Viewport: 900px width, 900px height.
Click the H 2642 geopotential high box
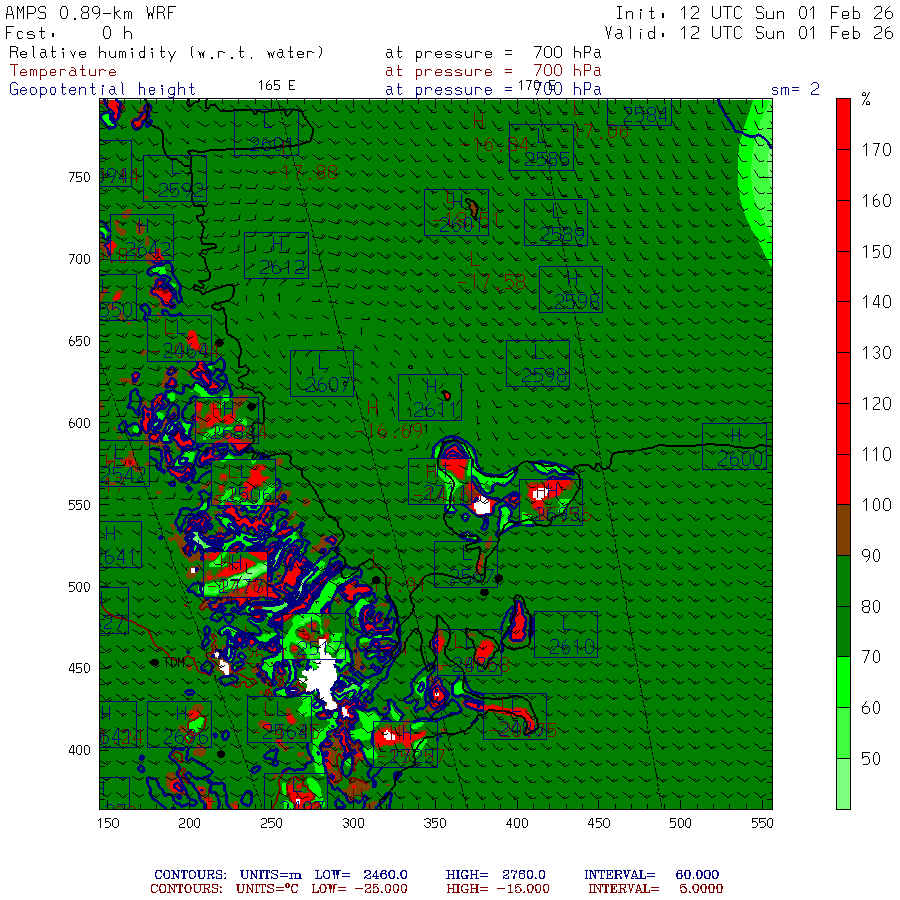142,238
